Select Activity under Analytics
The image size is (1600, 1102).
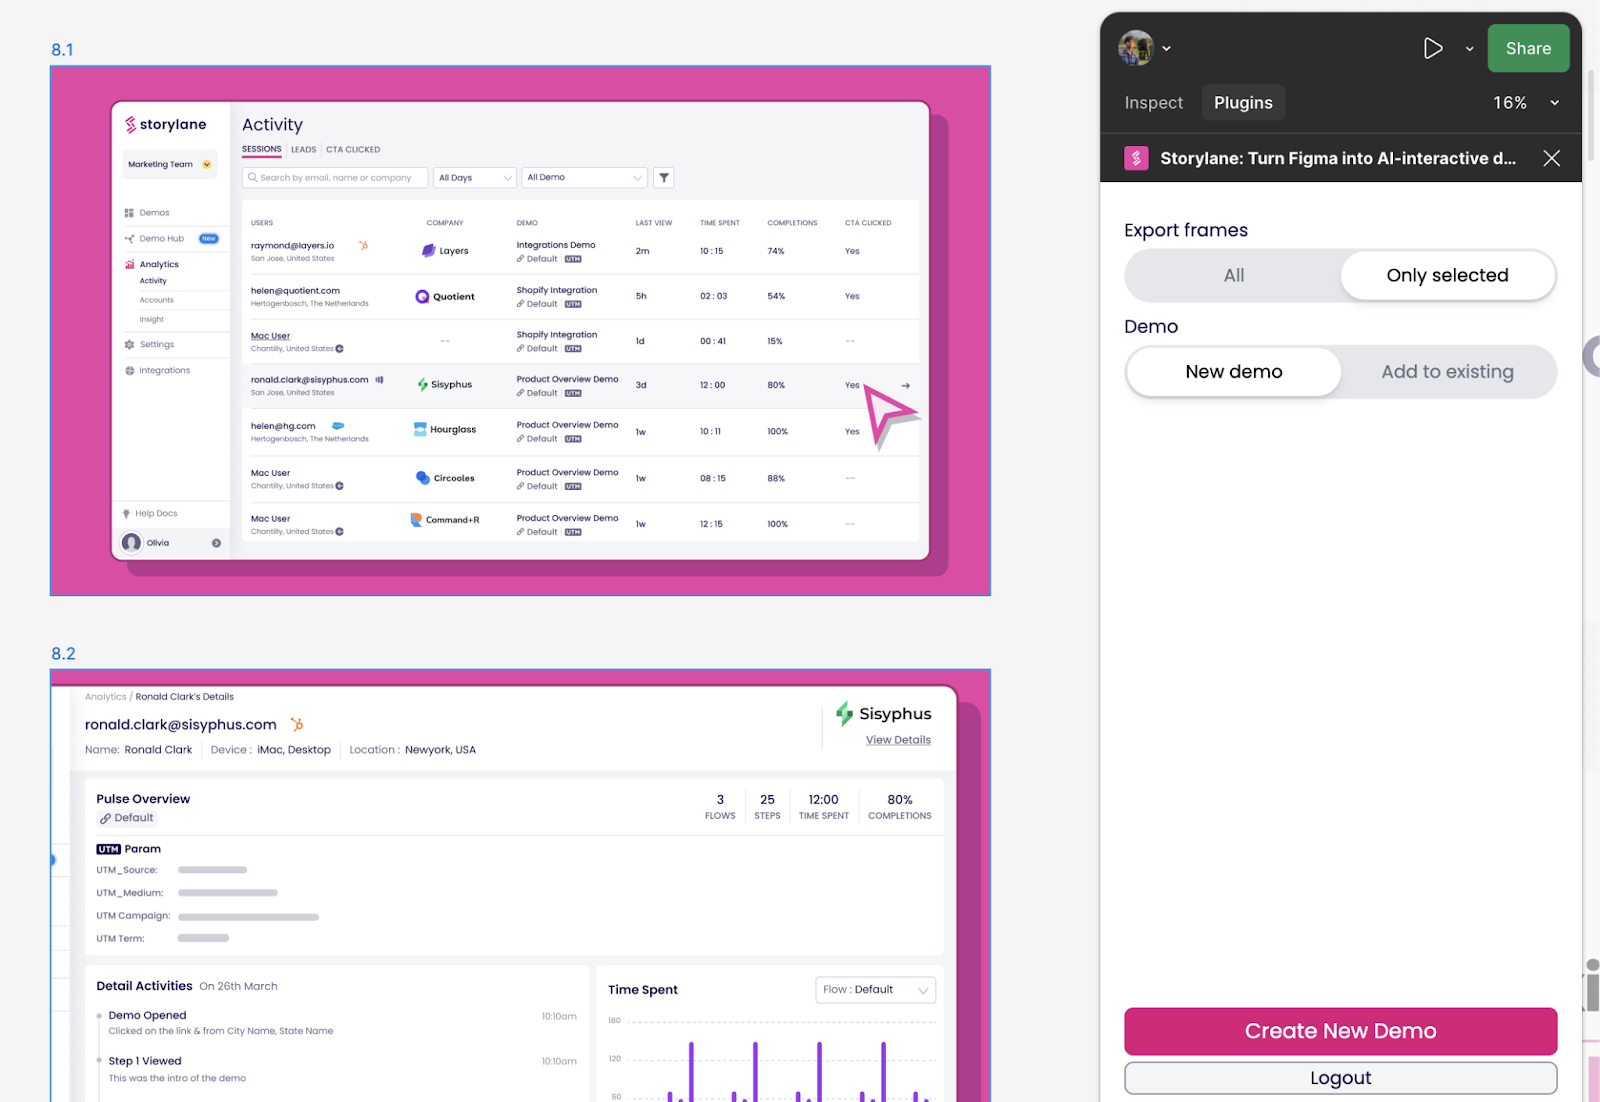tap(153, 281)
